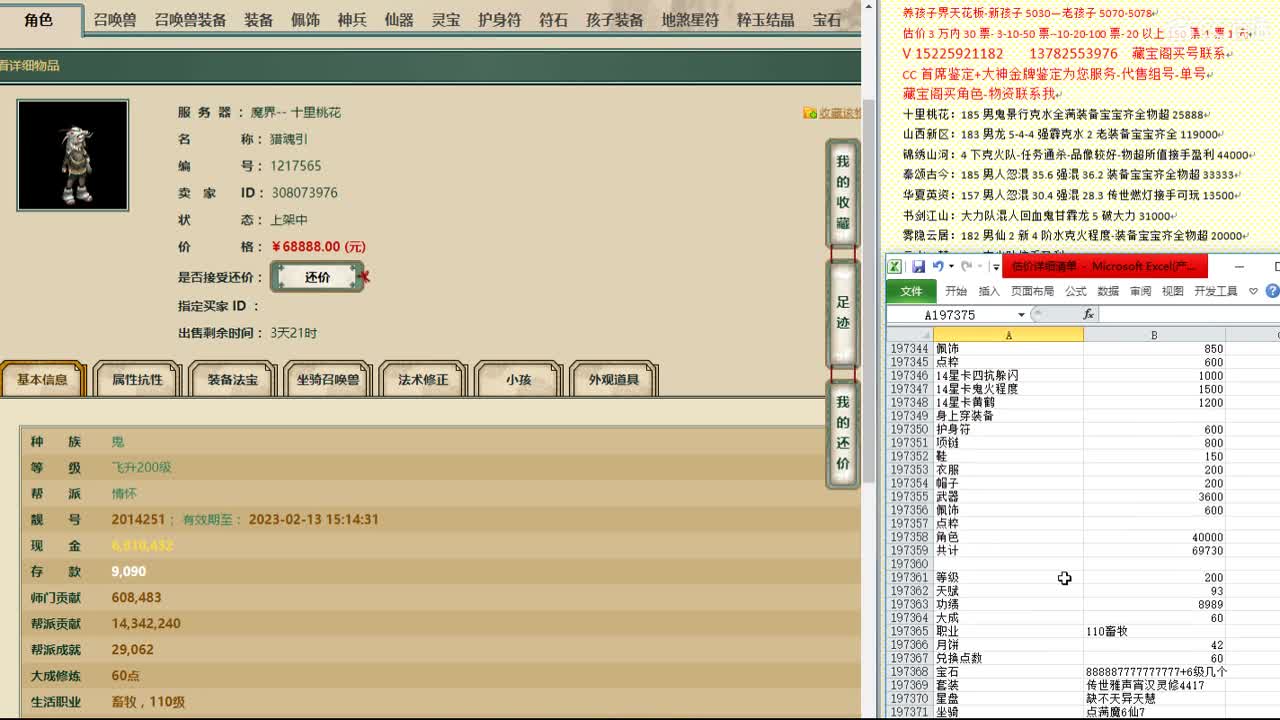Open the 公式 Formulas ribbon tab

(1076, 291)
